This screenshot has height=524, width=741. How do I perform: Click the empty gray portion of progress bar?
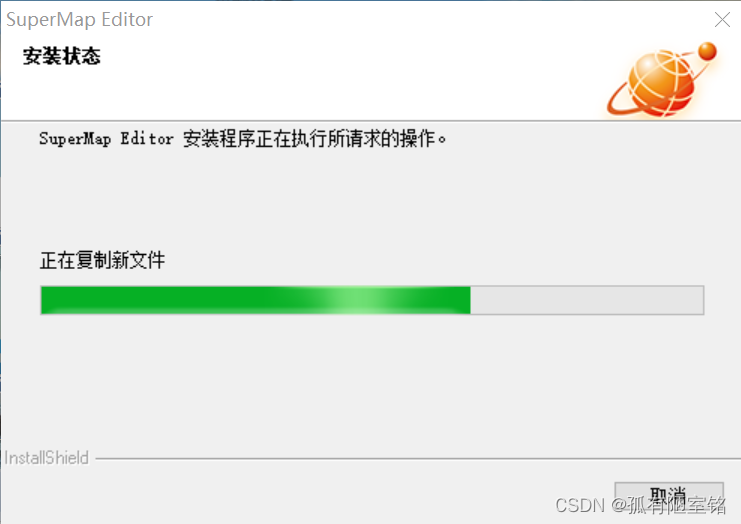tap(587, 300)
